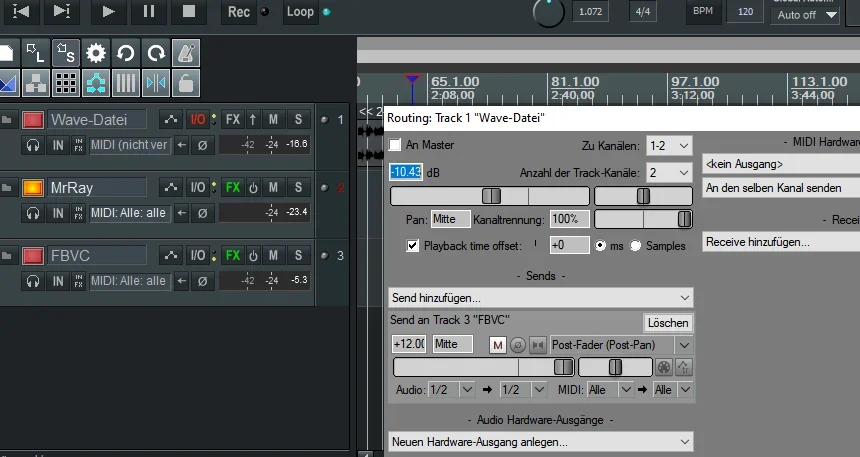Click track volume slider in routing dialog
860x457 pixels.
(490, 196)
